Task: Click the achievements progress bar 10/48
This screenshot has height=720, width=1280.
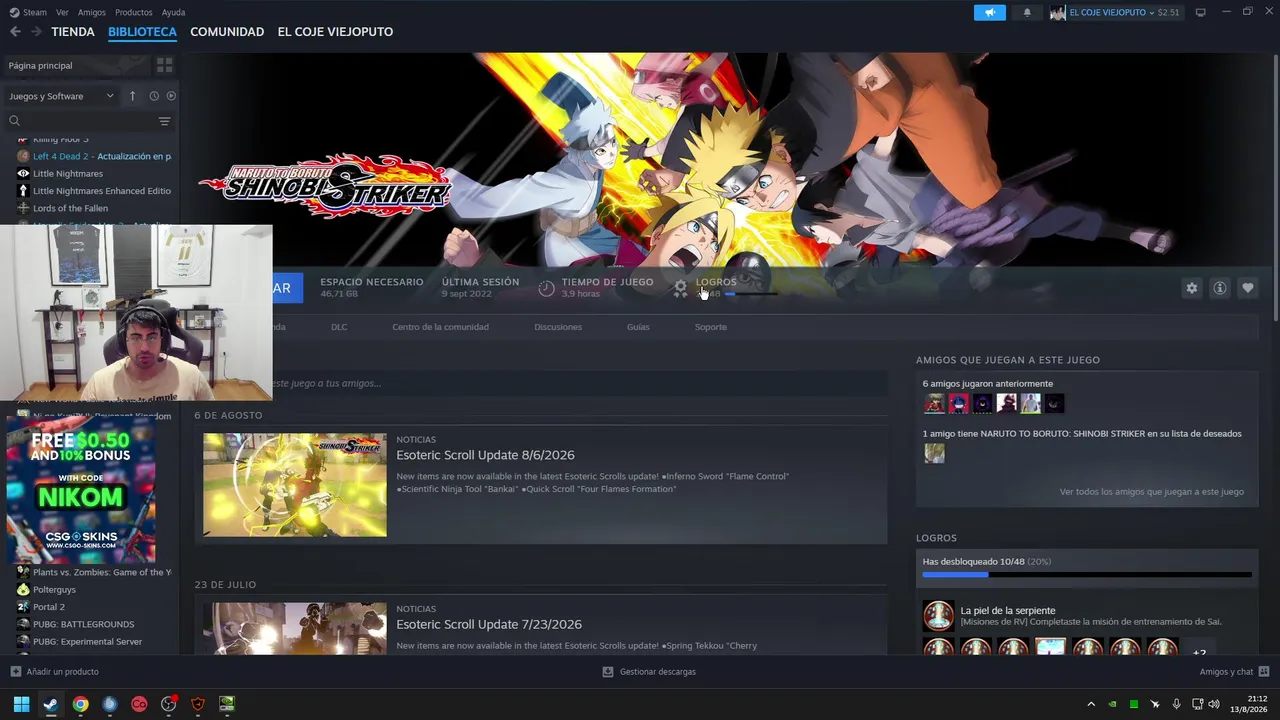Action: coord(1087,575)
